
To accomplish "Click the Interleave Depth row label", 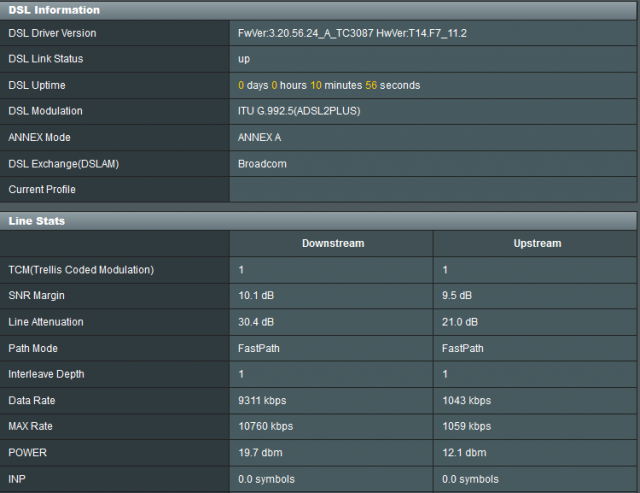I will point(46,374).
